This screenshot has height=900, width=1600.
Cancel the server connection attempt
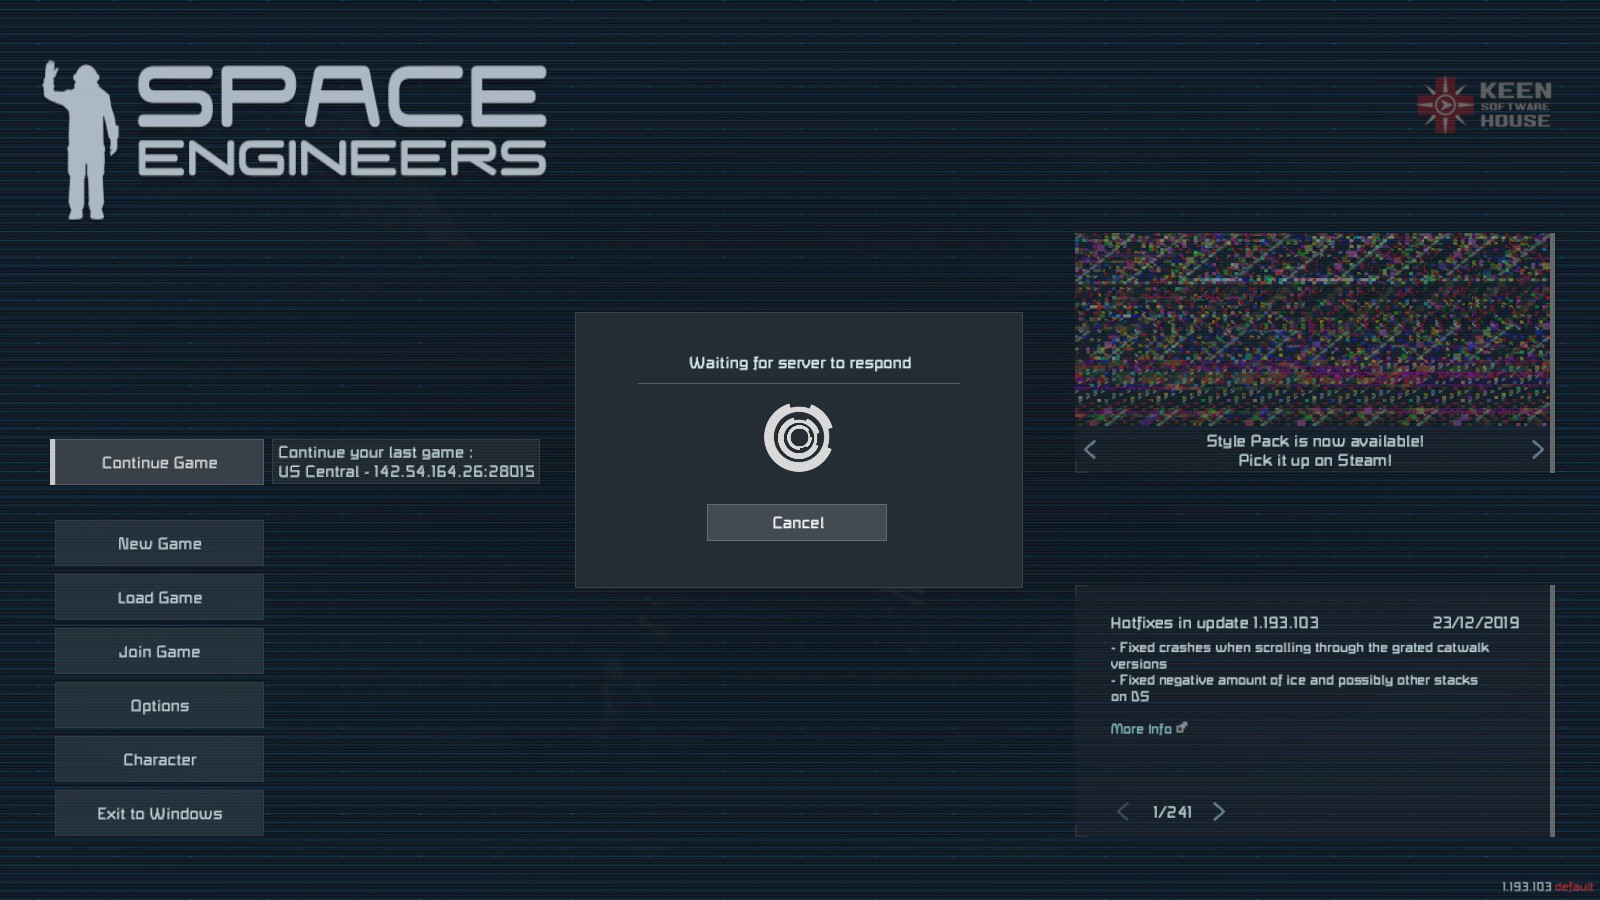tap(796, 522)
